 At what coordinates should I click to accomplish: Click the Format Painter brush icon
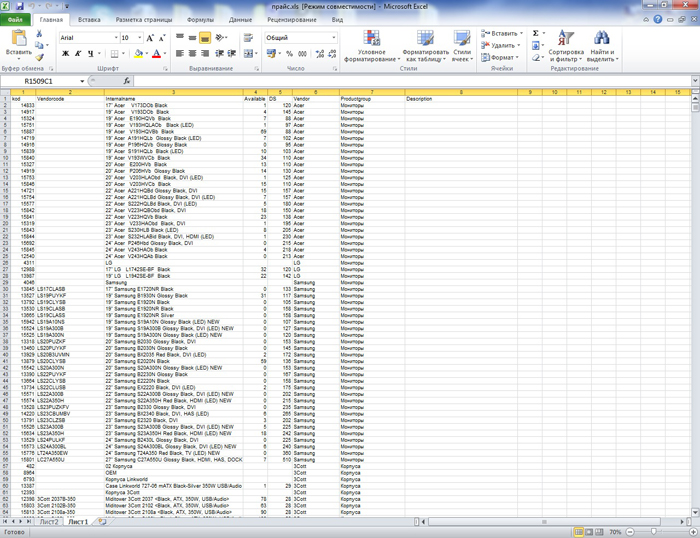click(x=39, y=57)
